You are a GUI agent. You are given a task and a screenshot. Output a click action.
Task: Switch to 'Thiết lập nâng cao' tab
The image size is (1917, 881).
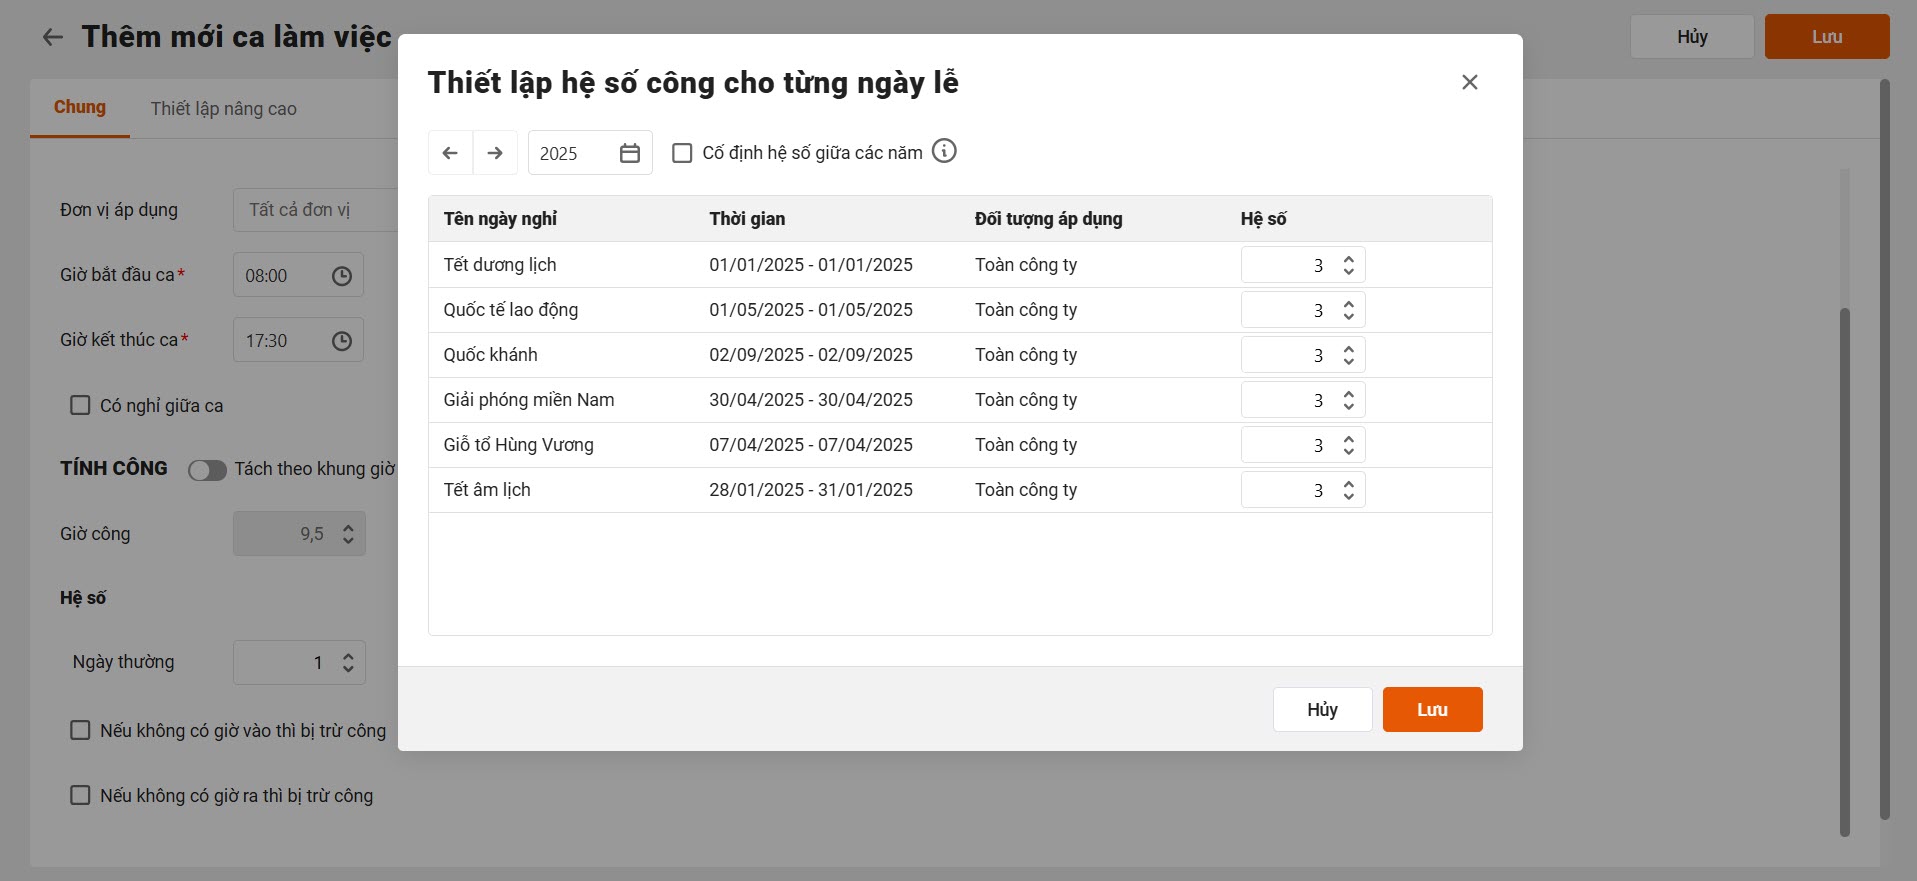224,109
